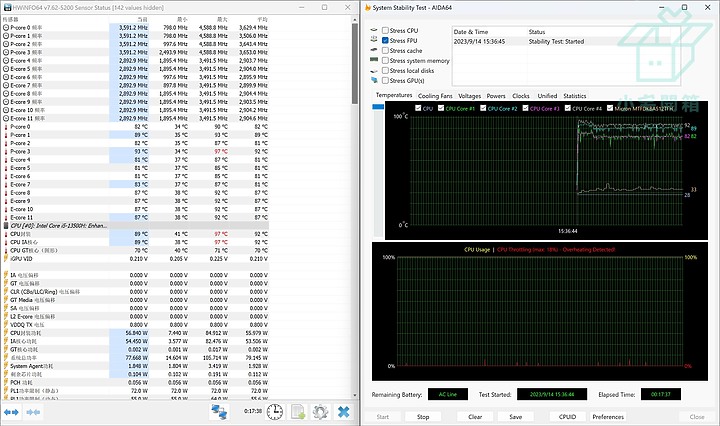Click the cache chip icon next to Stress cache
Image resolution: width=720 pixels, height=426 pixels.
(x=374, y=50)
